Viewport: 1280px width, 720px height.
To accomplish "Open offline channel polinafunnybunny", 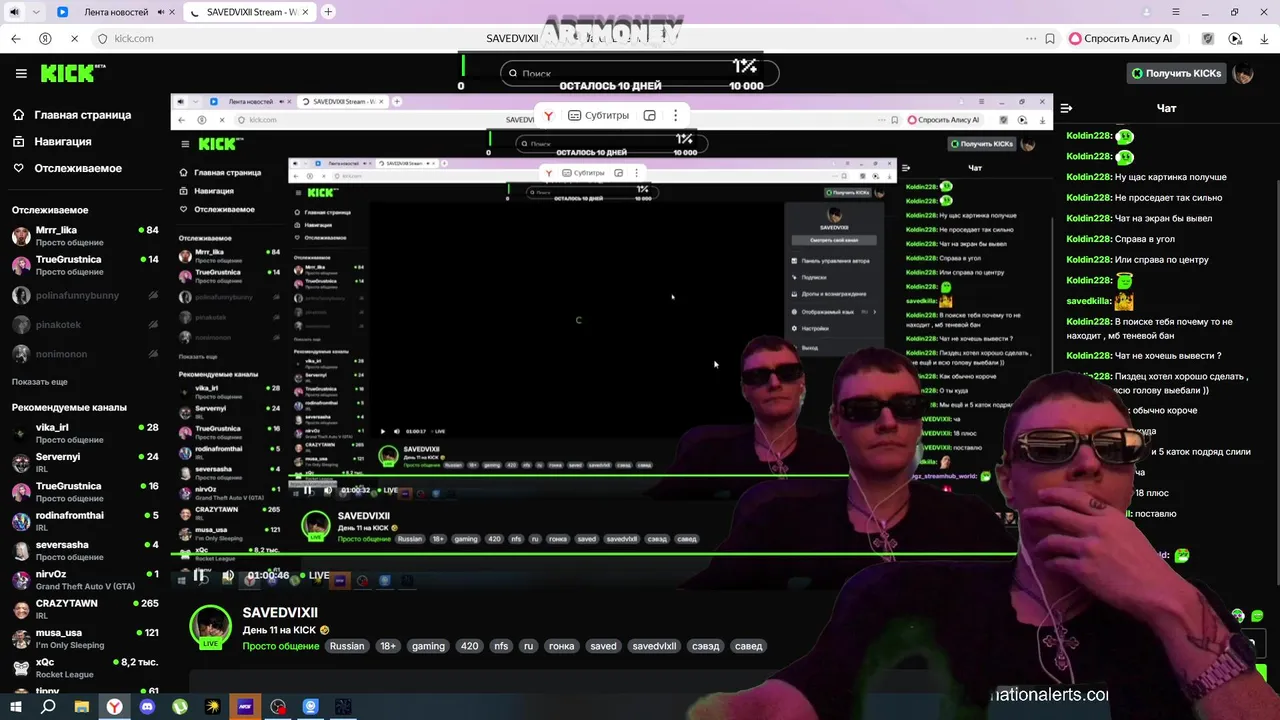I will click(x=85, y=296).
